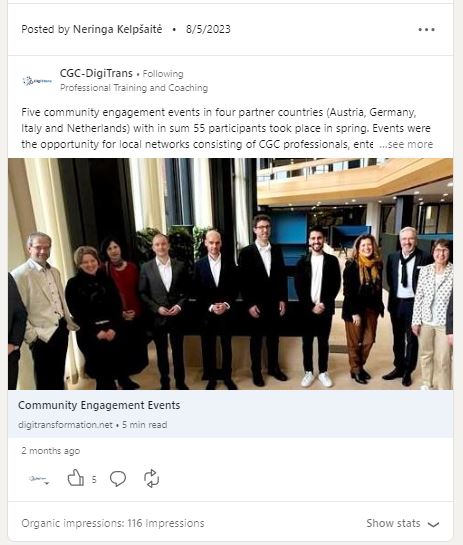View the 5 reactions count

tap(94, 480)
